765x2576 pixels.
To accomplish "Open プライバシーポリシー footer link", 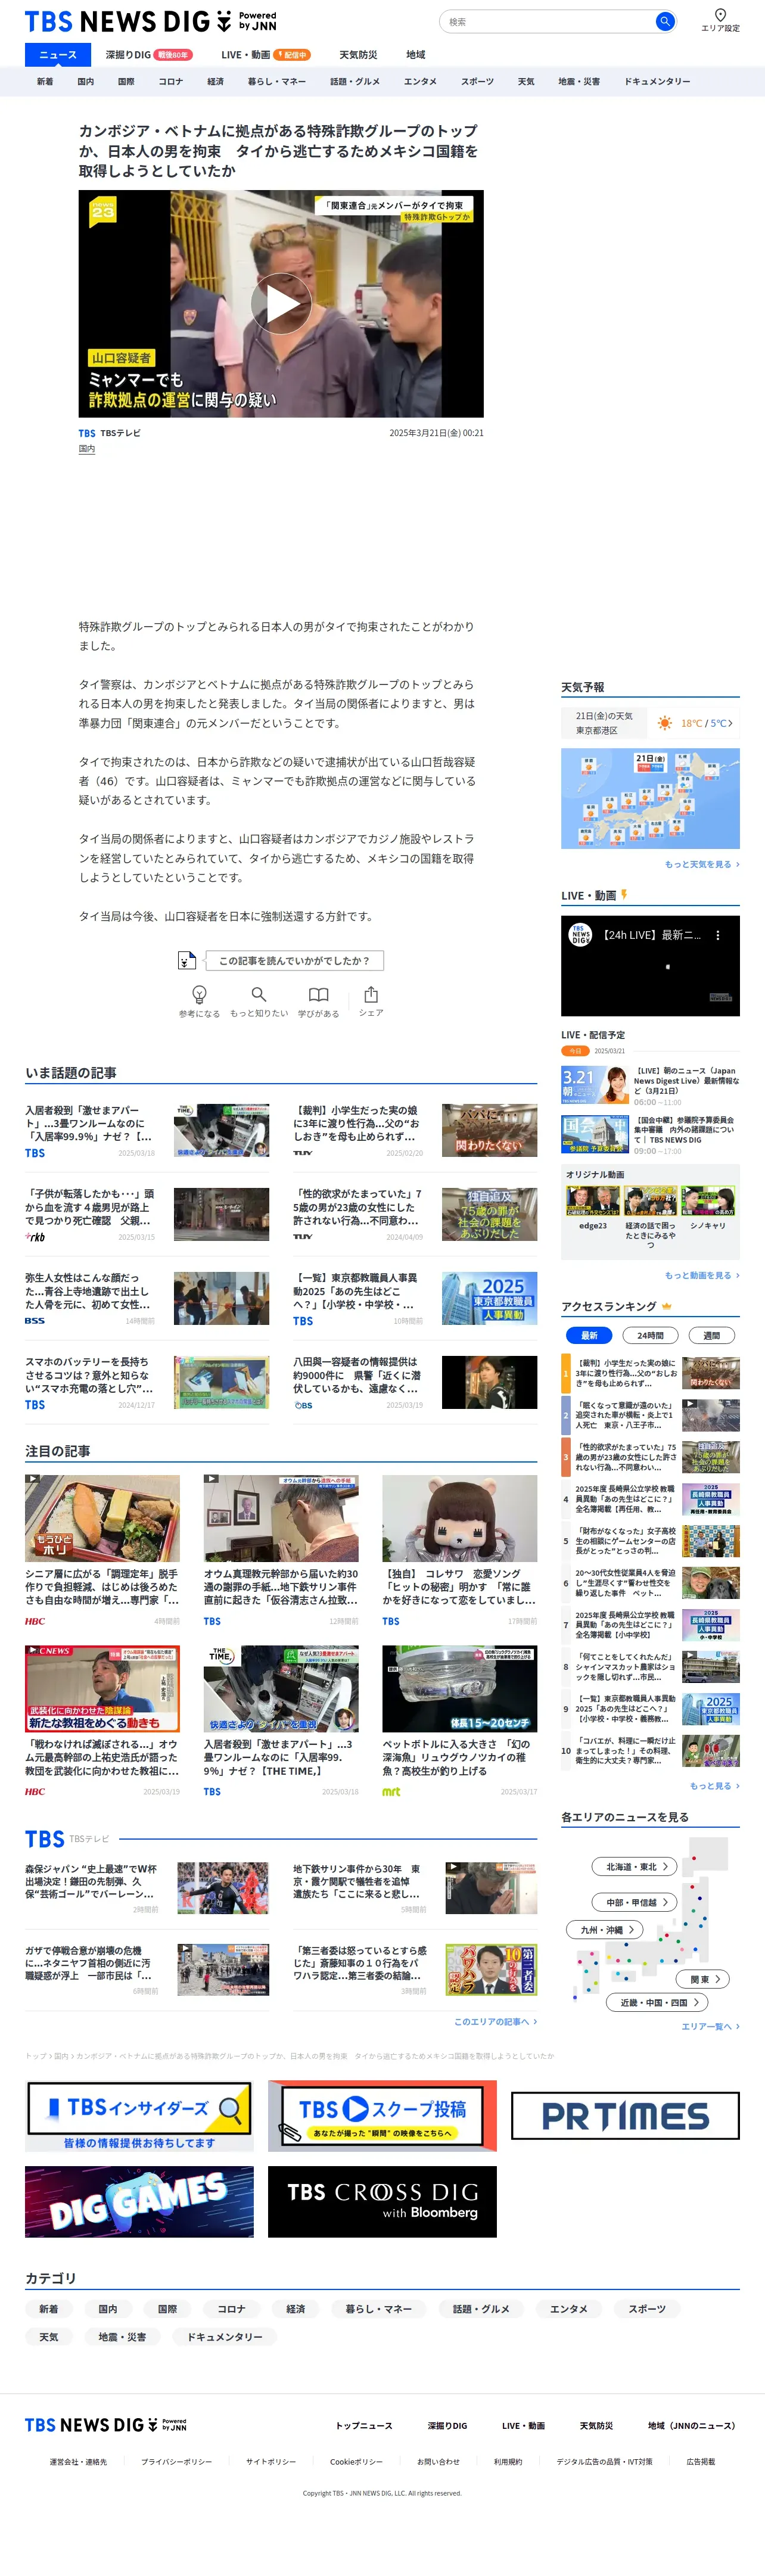I will coord(176,2462).
